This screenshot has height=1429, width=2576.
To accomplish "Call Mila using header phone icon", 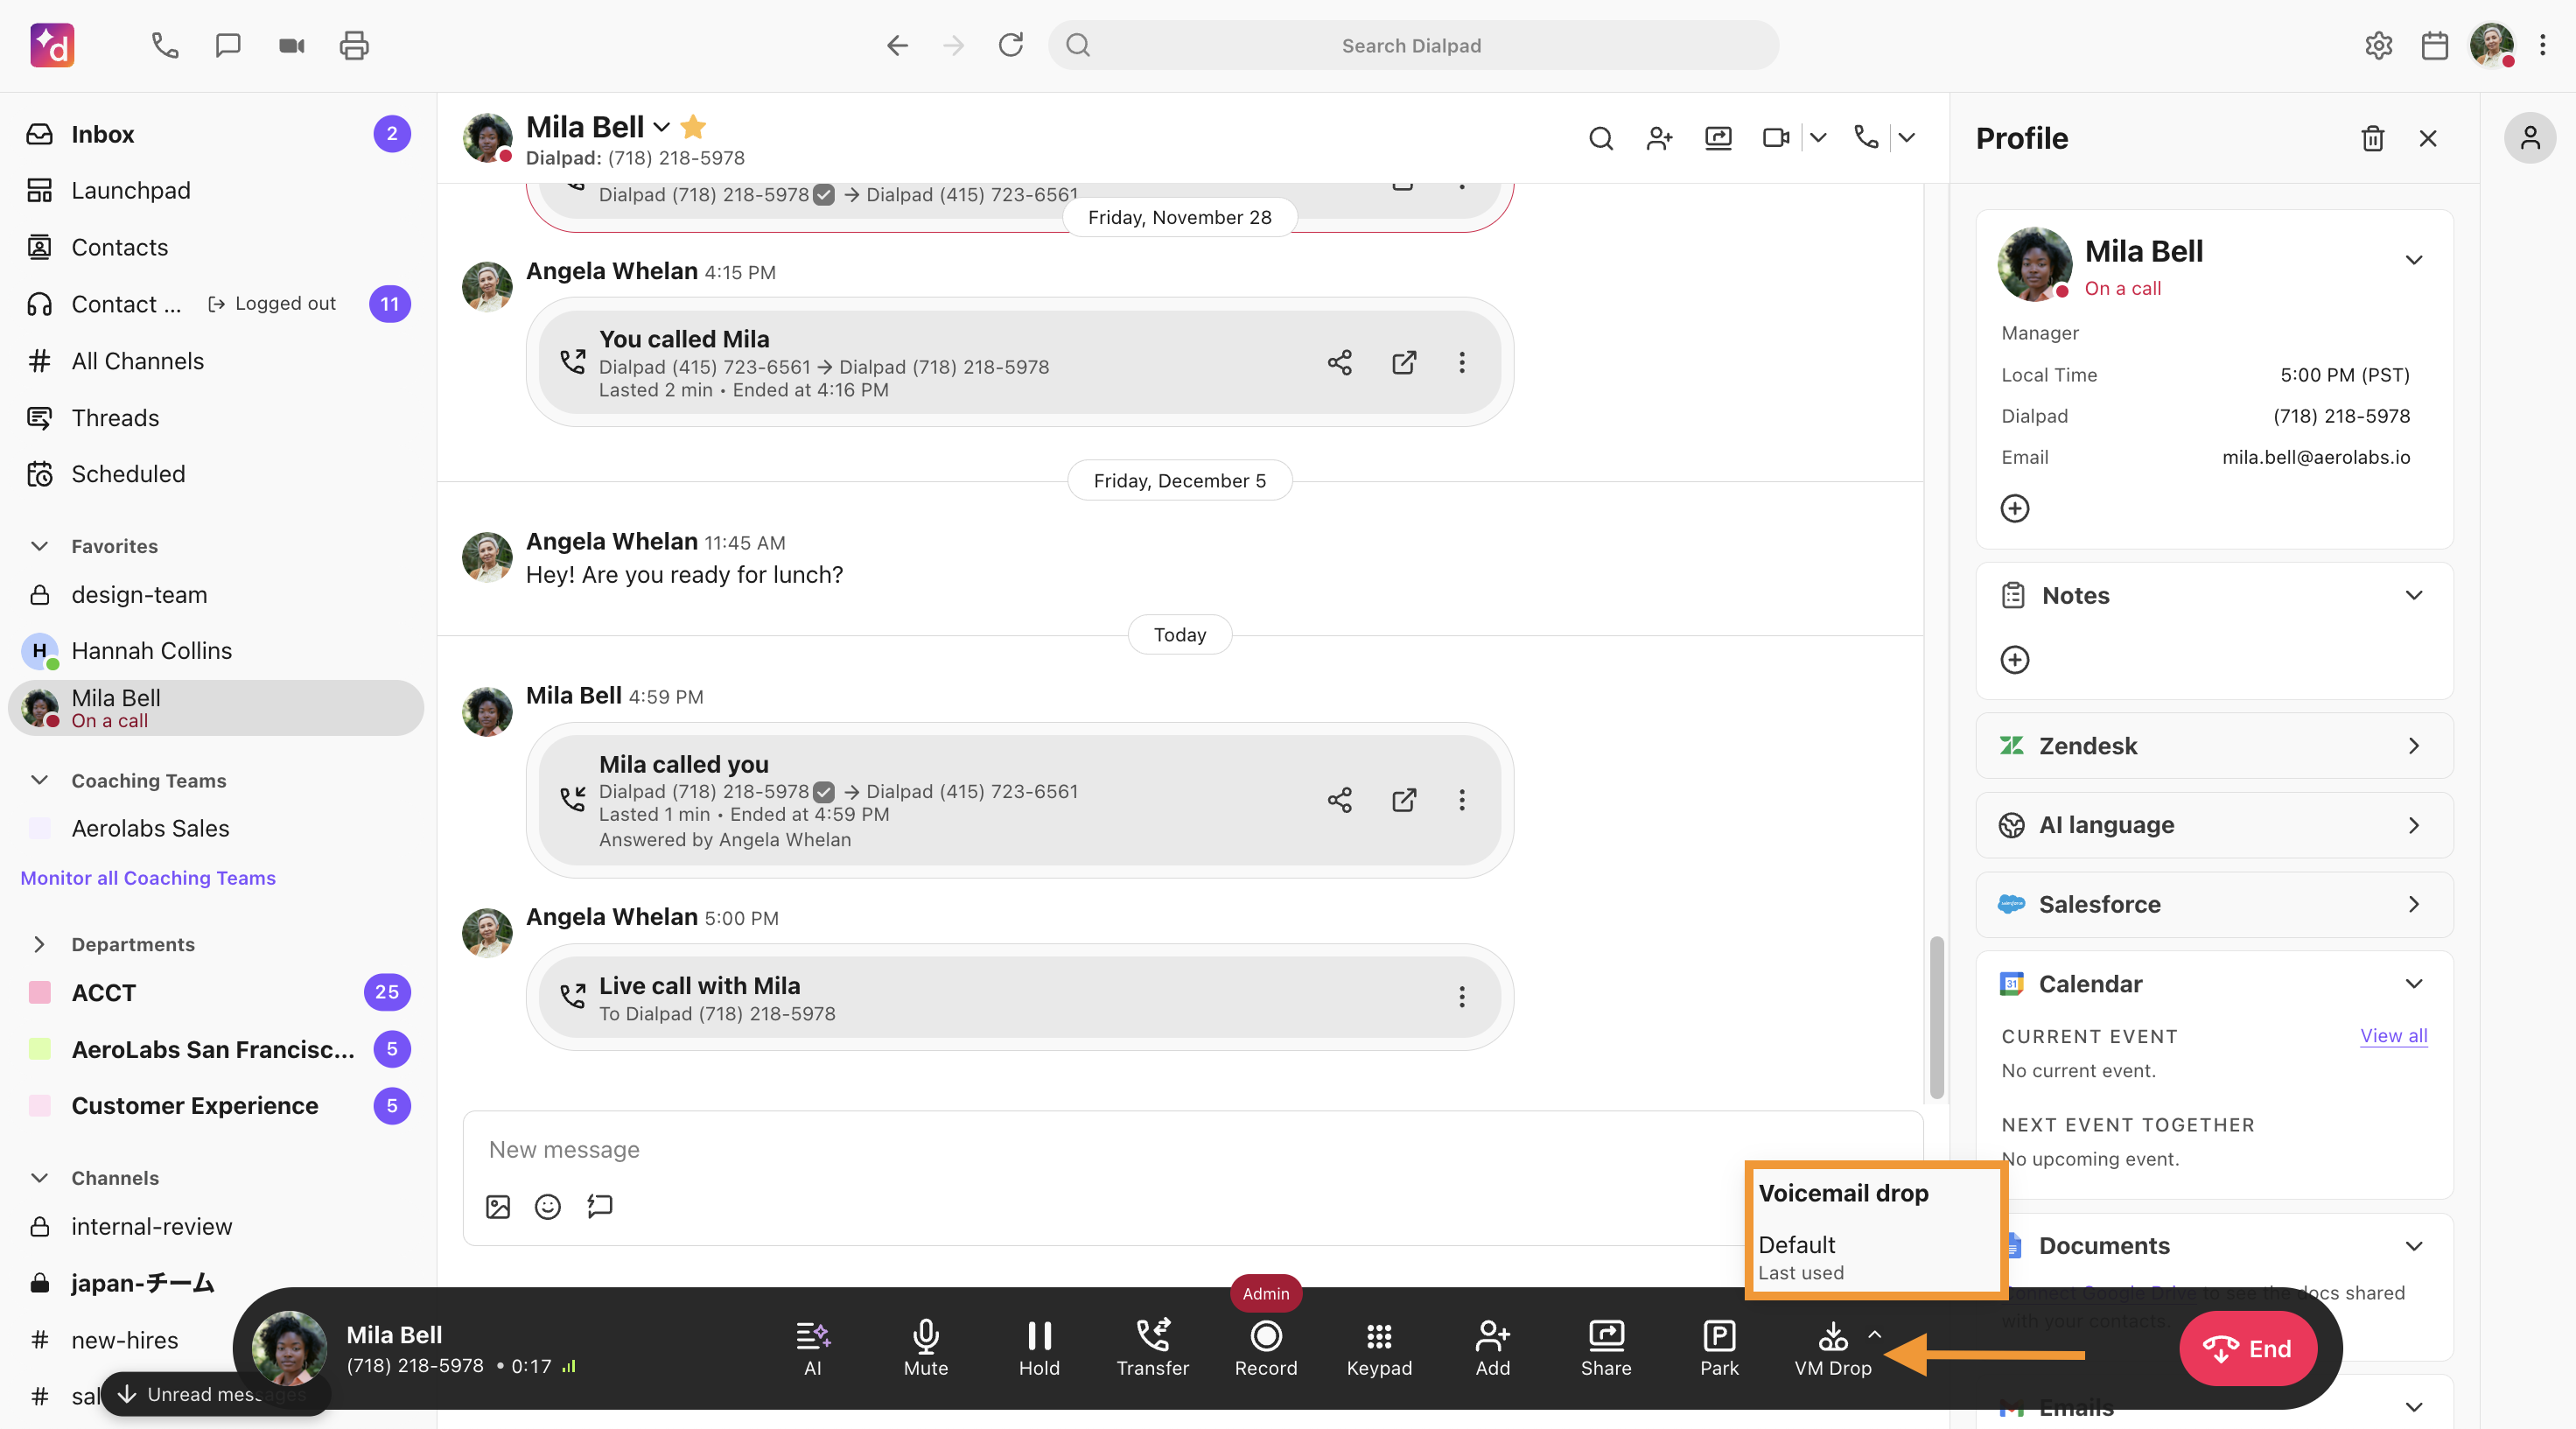I will click(x=1866, y=137).
